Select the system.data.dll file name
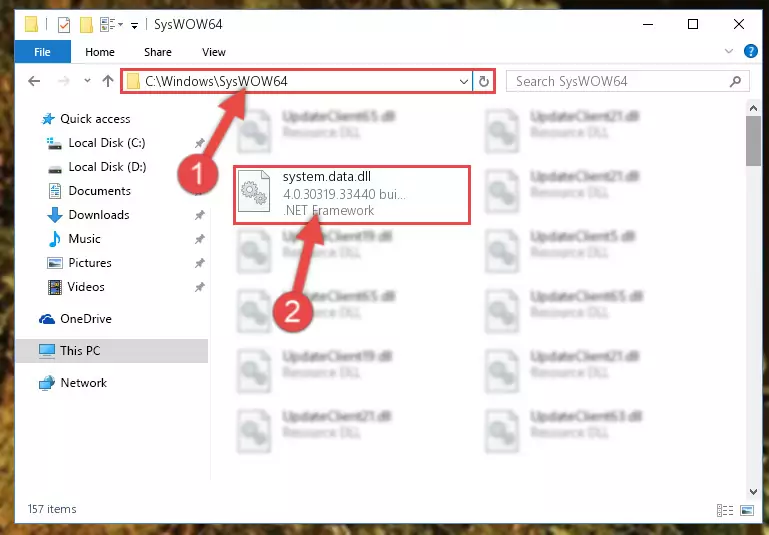 (x=327, y=177)
